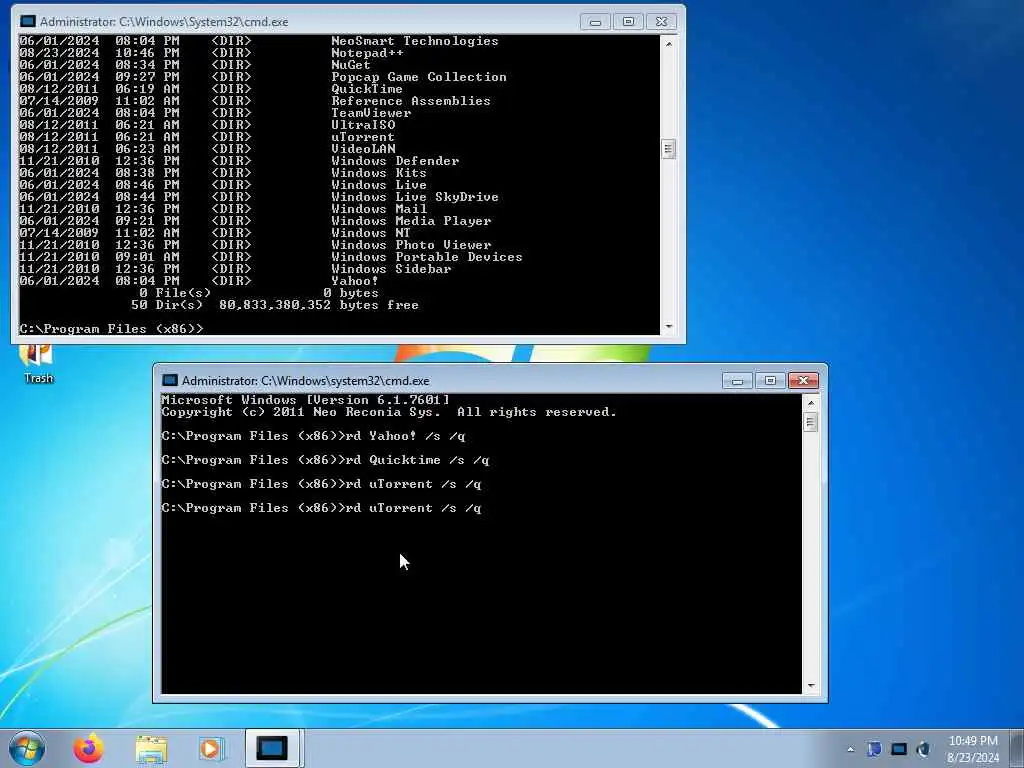The height and width of the screenshot is (768, 1024).
Task: Select the Trash desktop icon
Action: coord(38,364)
